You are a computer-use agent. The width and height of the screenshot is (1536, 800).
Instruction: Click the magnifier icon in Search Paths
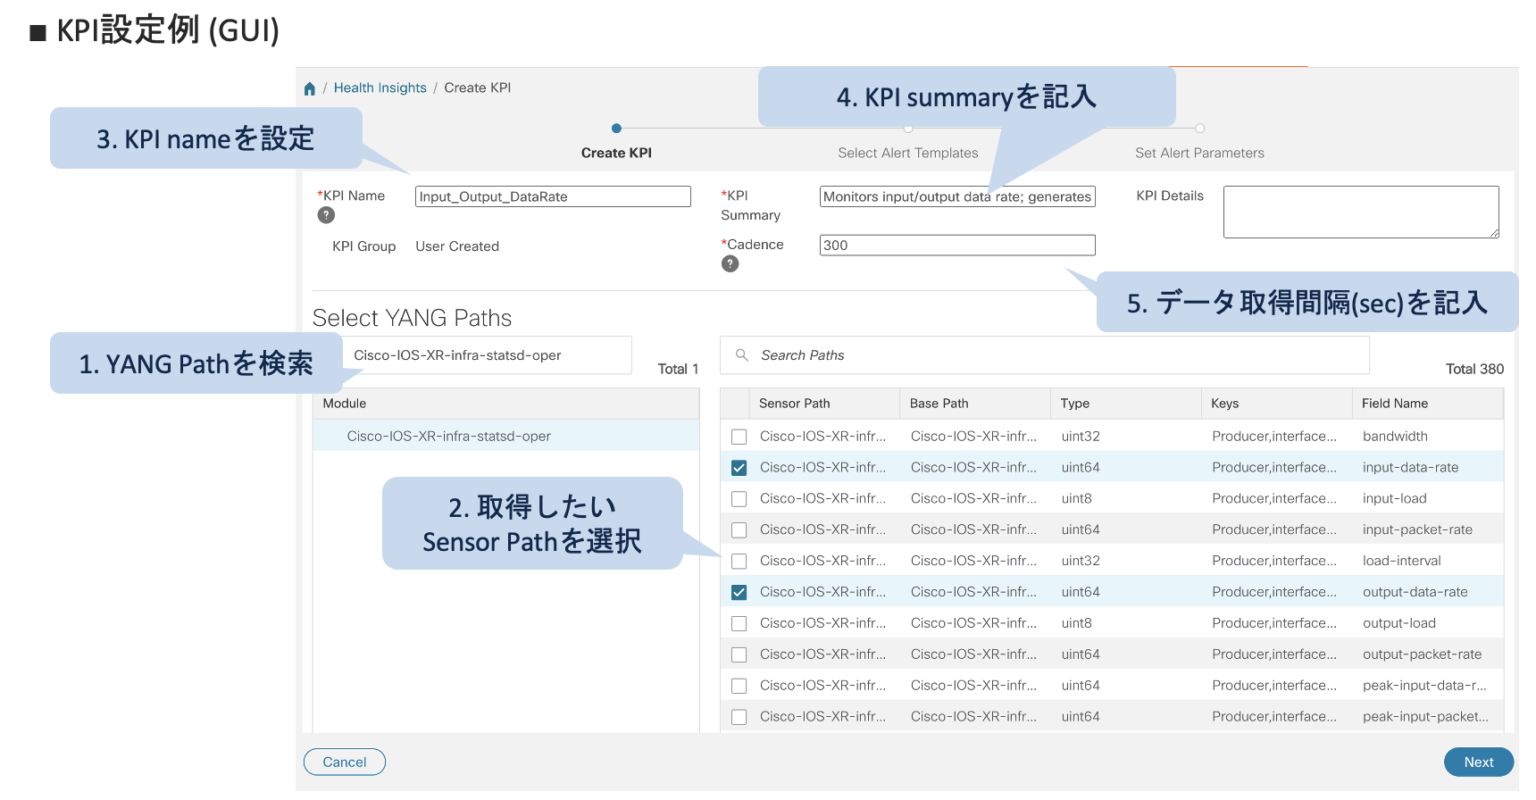pos(740,355)
